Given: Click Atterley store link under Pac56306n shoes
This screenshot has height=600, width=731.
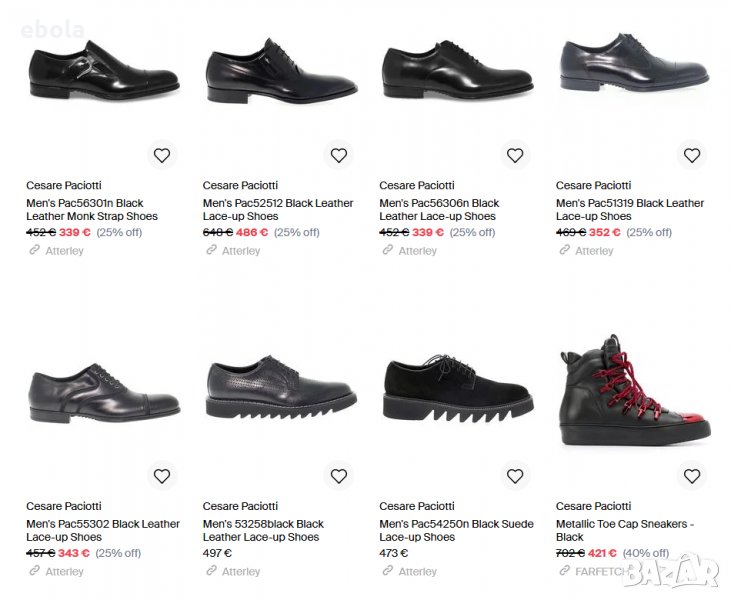Looking at the screenshot, I should click(417, 251).
